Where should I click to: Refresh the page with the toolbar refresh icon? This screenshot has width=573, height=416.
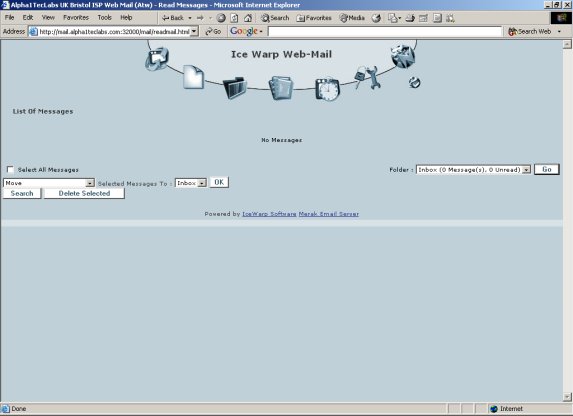[234, 18]
